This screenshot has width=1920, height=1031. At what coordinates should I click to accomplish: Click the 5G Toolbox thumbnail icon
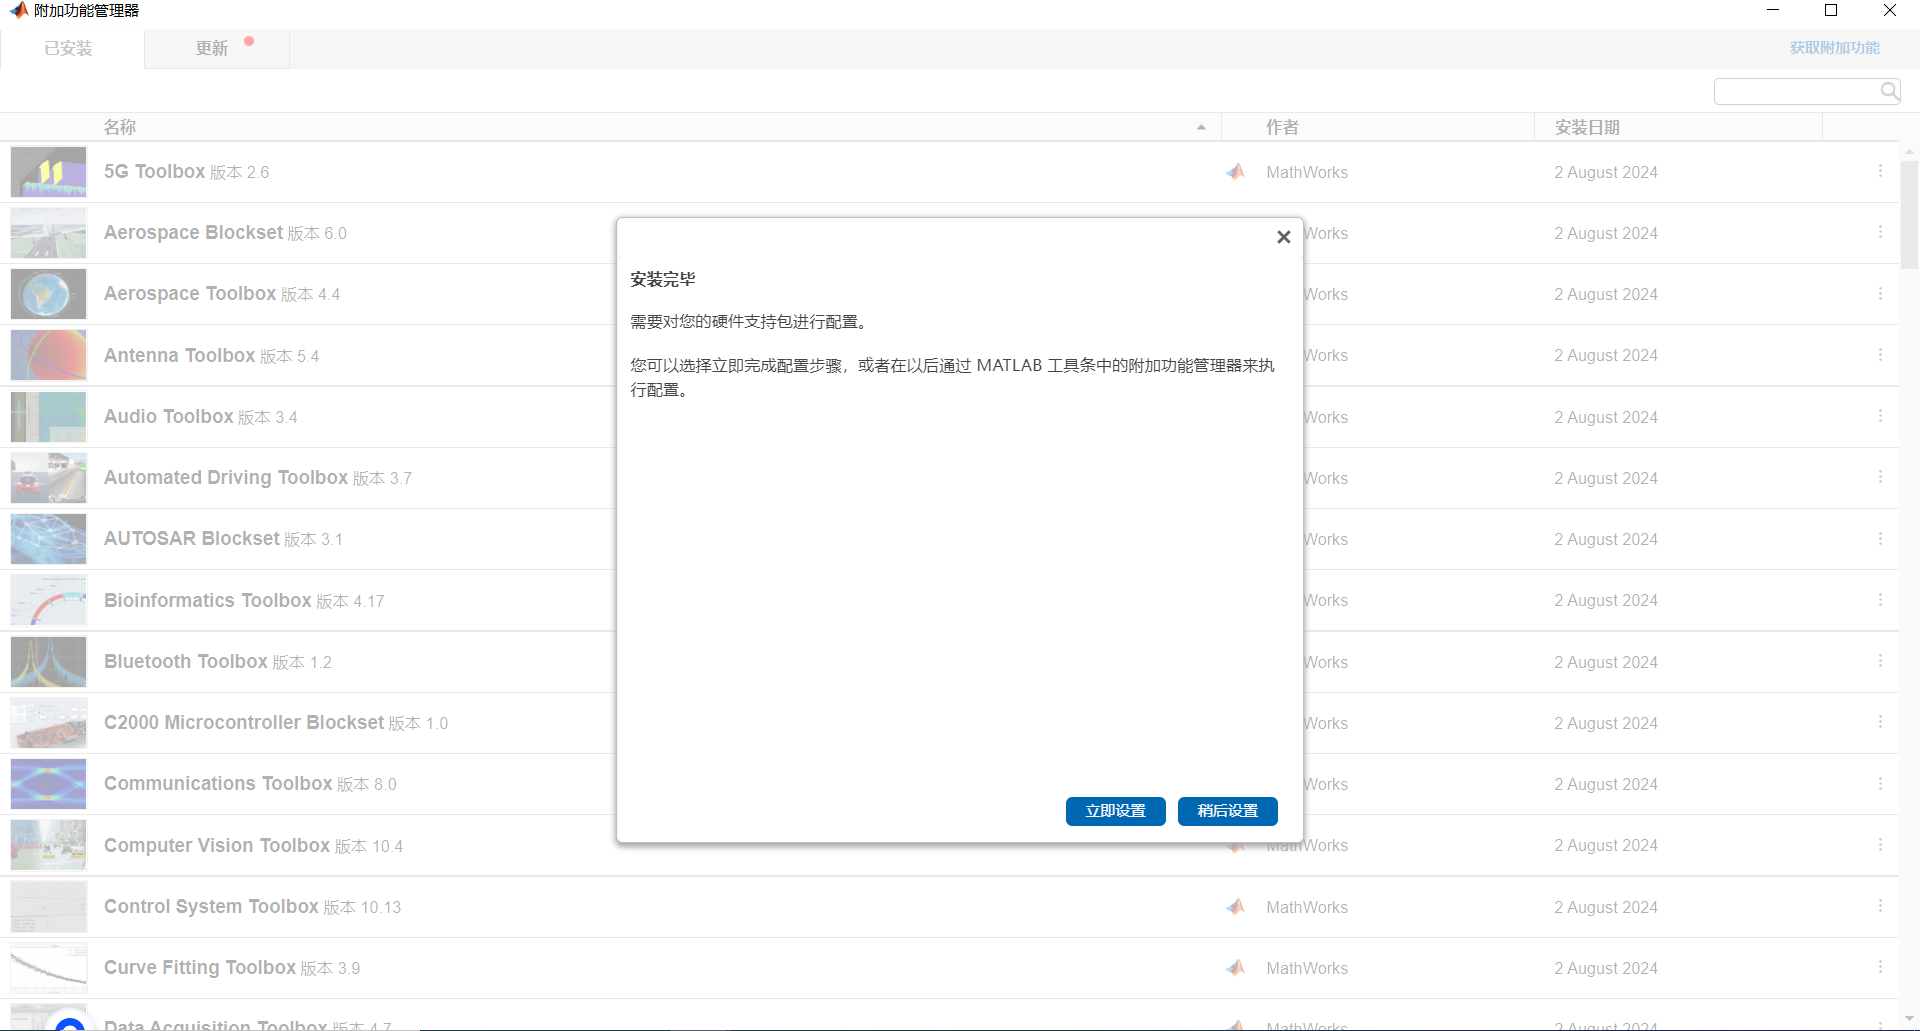48,172
